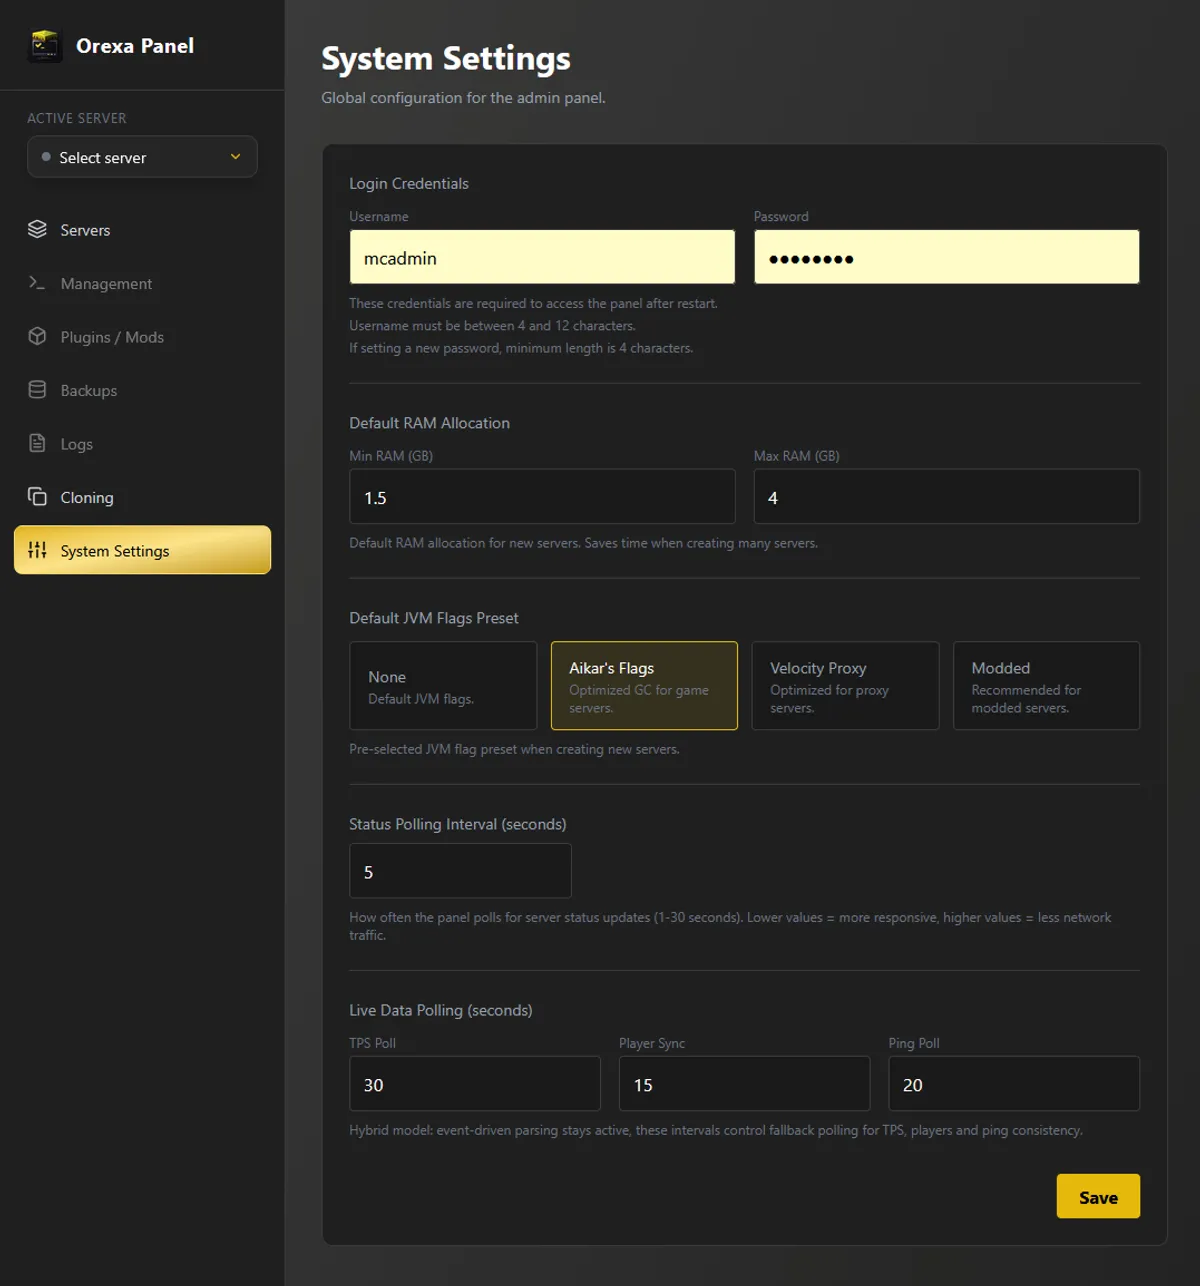Go to Management section
Viewport: 1200px width, 1286px height.
coord(142,283)
